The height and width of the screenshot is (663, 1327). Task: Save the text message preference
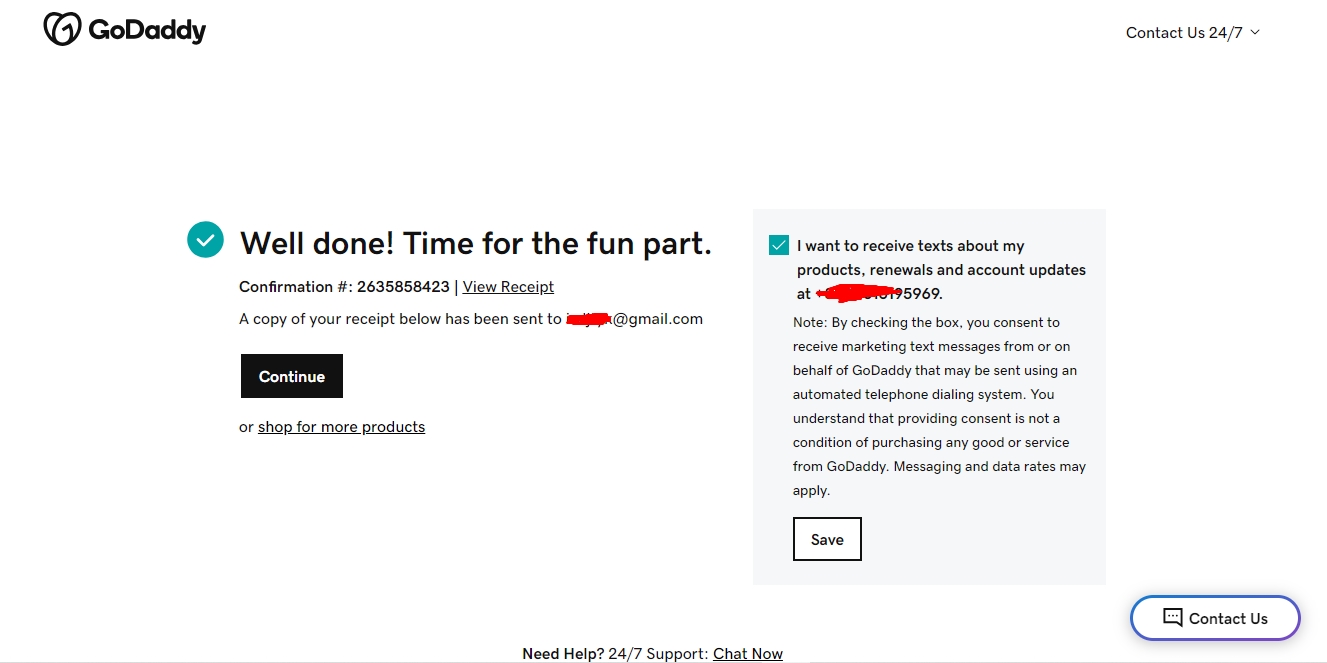[x=827, y=539]
